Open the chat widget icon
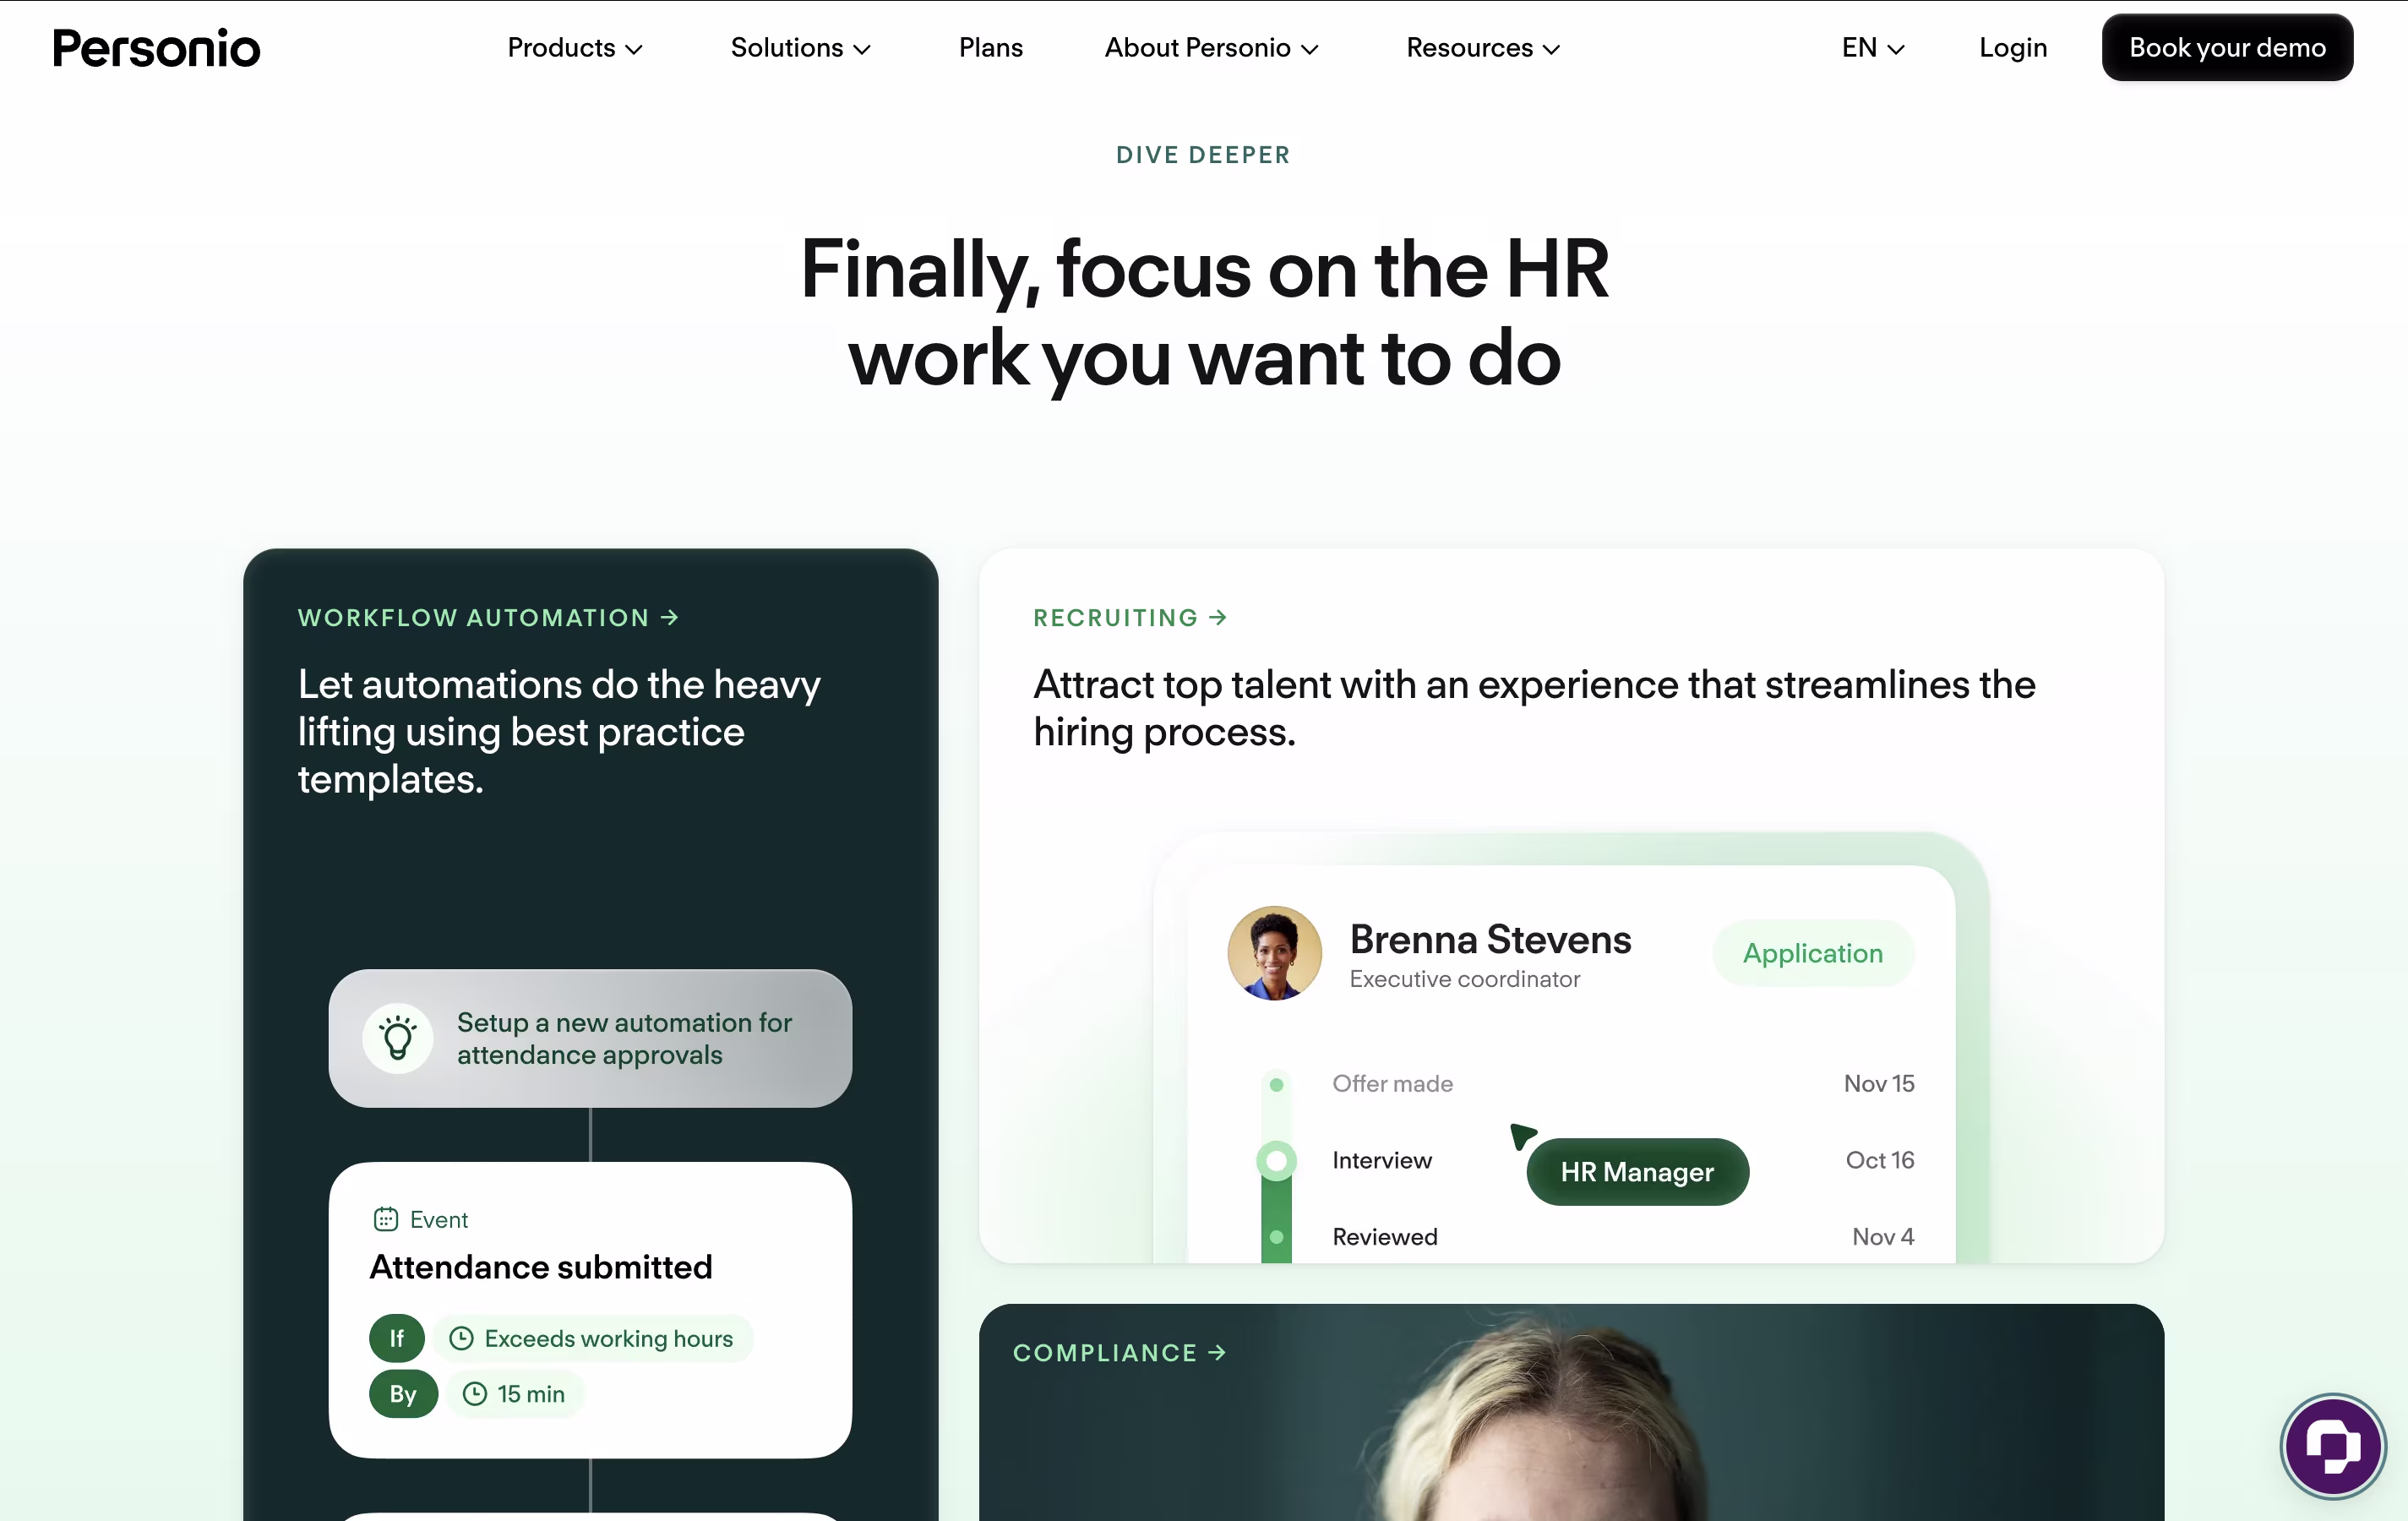The height and width of the screenshot is (1521, 2408). click(2333, 1446)
